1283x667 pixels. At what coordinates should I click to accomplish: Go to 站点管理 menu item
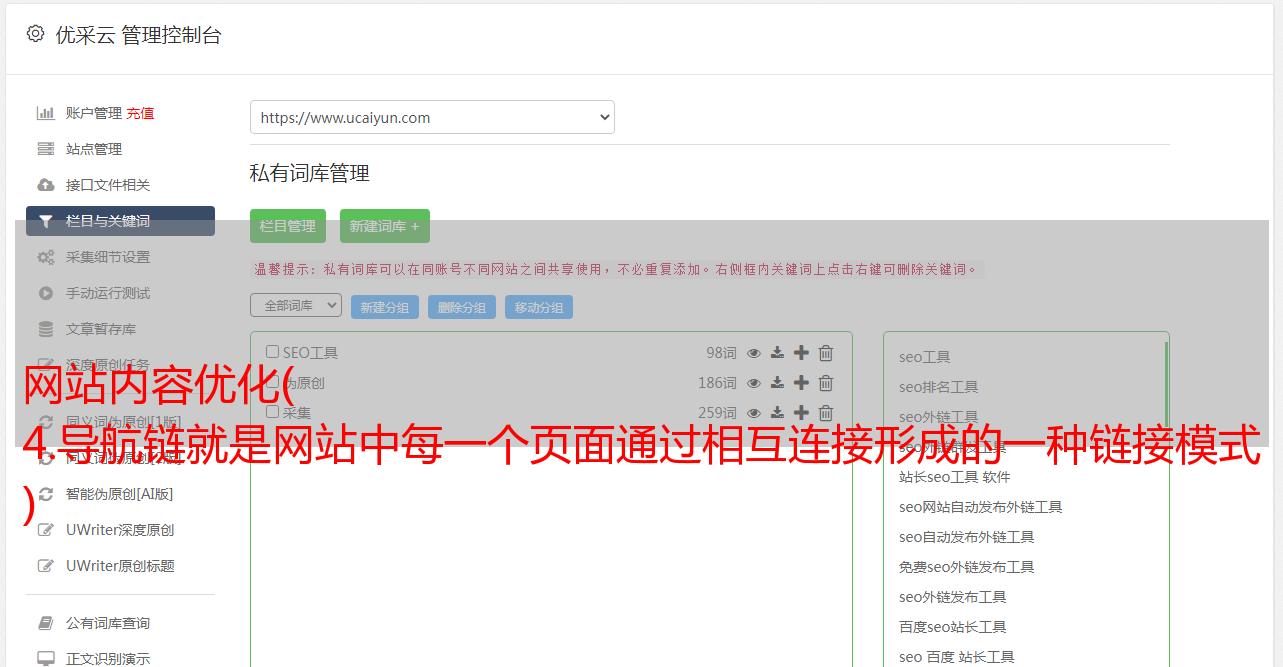[x=94, y=149]
